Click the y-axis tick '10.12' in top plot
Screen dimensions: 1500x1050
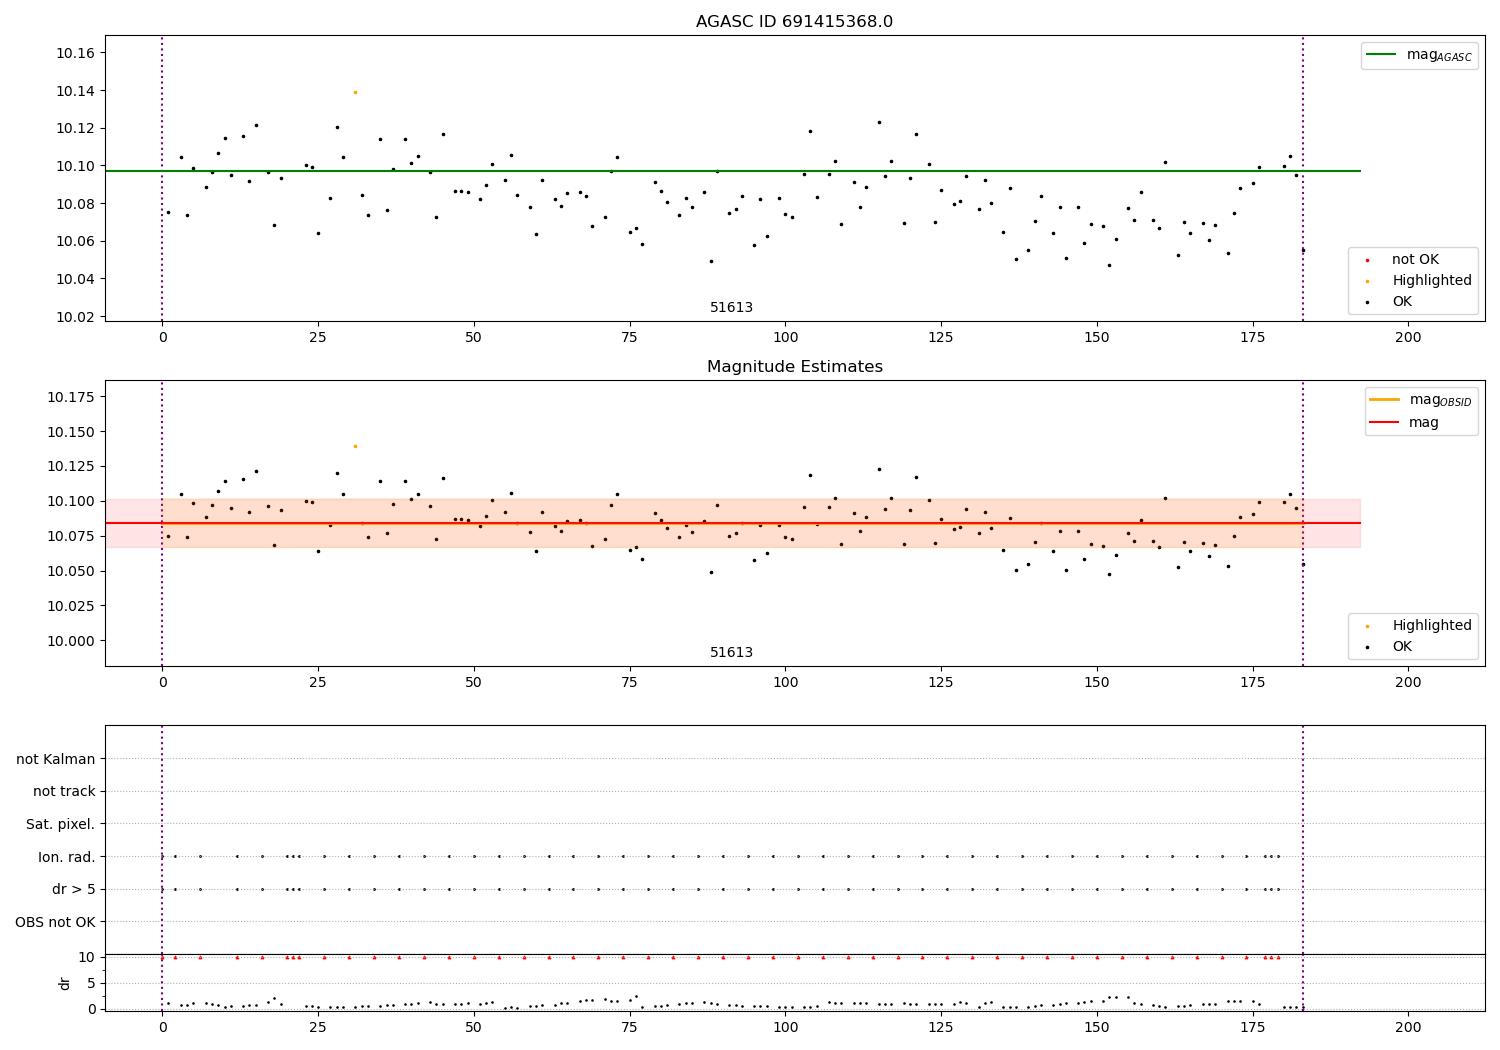point(75,128)
